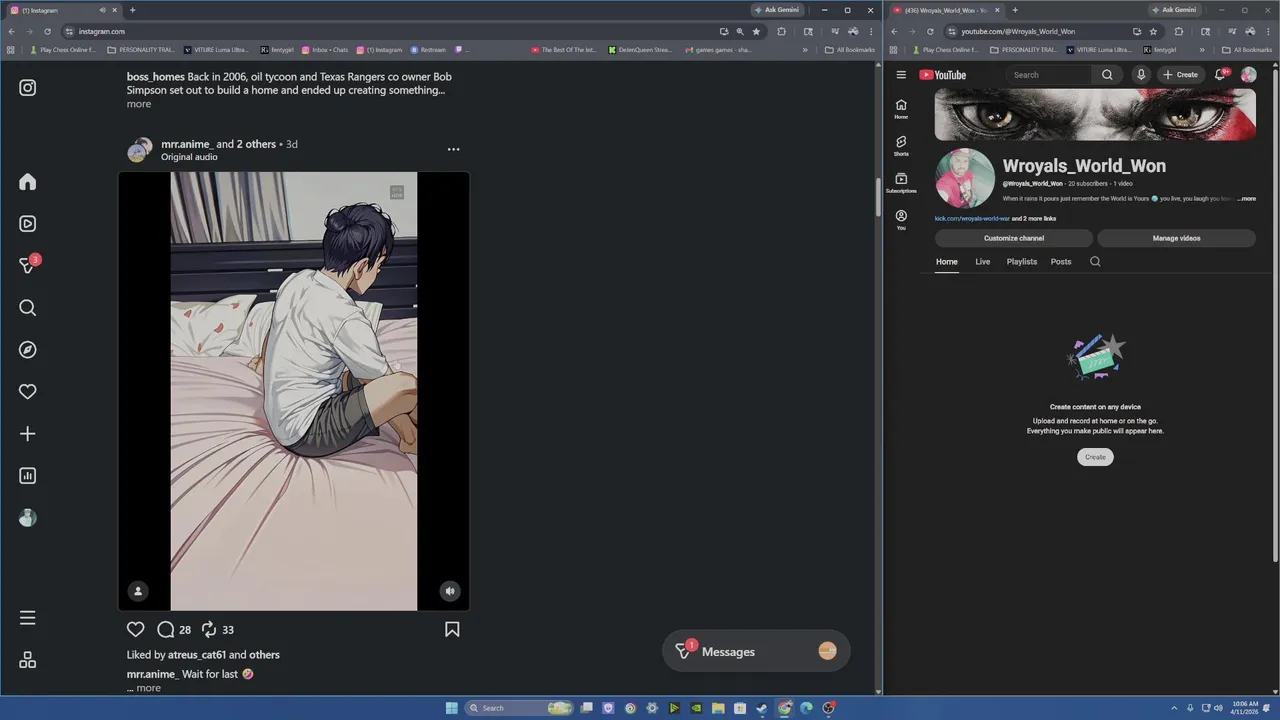
Task: Show tagged people on the reel
Action: point(138,591)
